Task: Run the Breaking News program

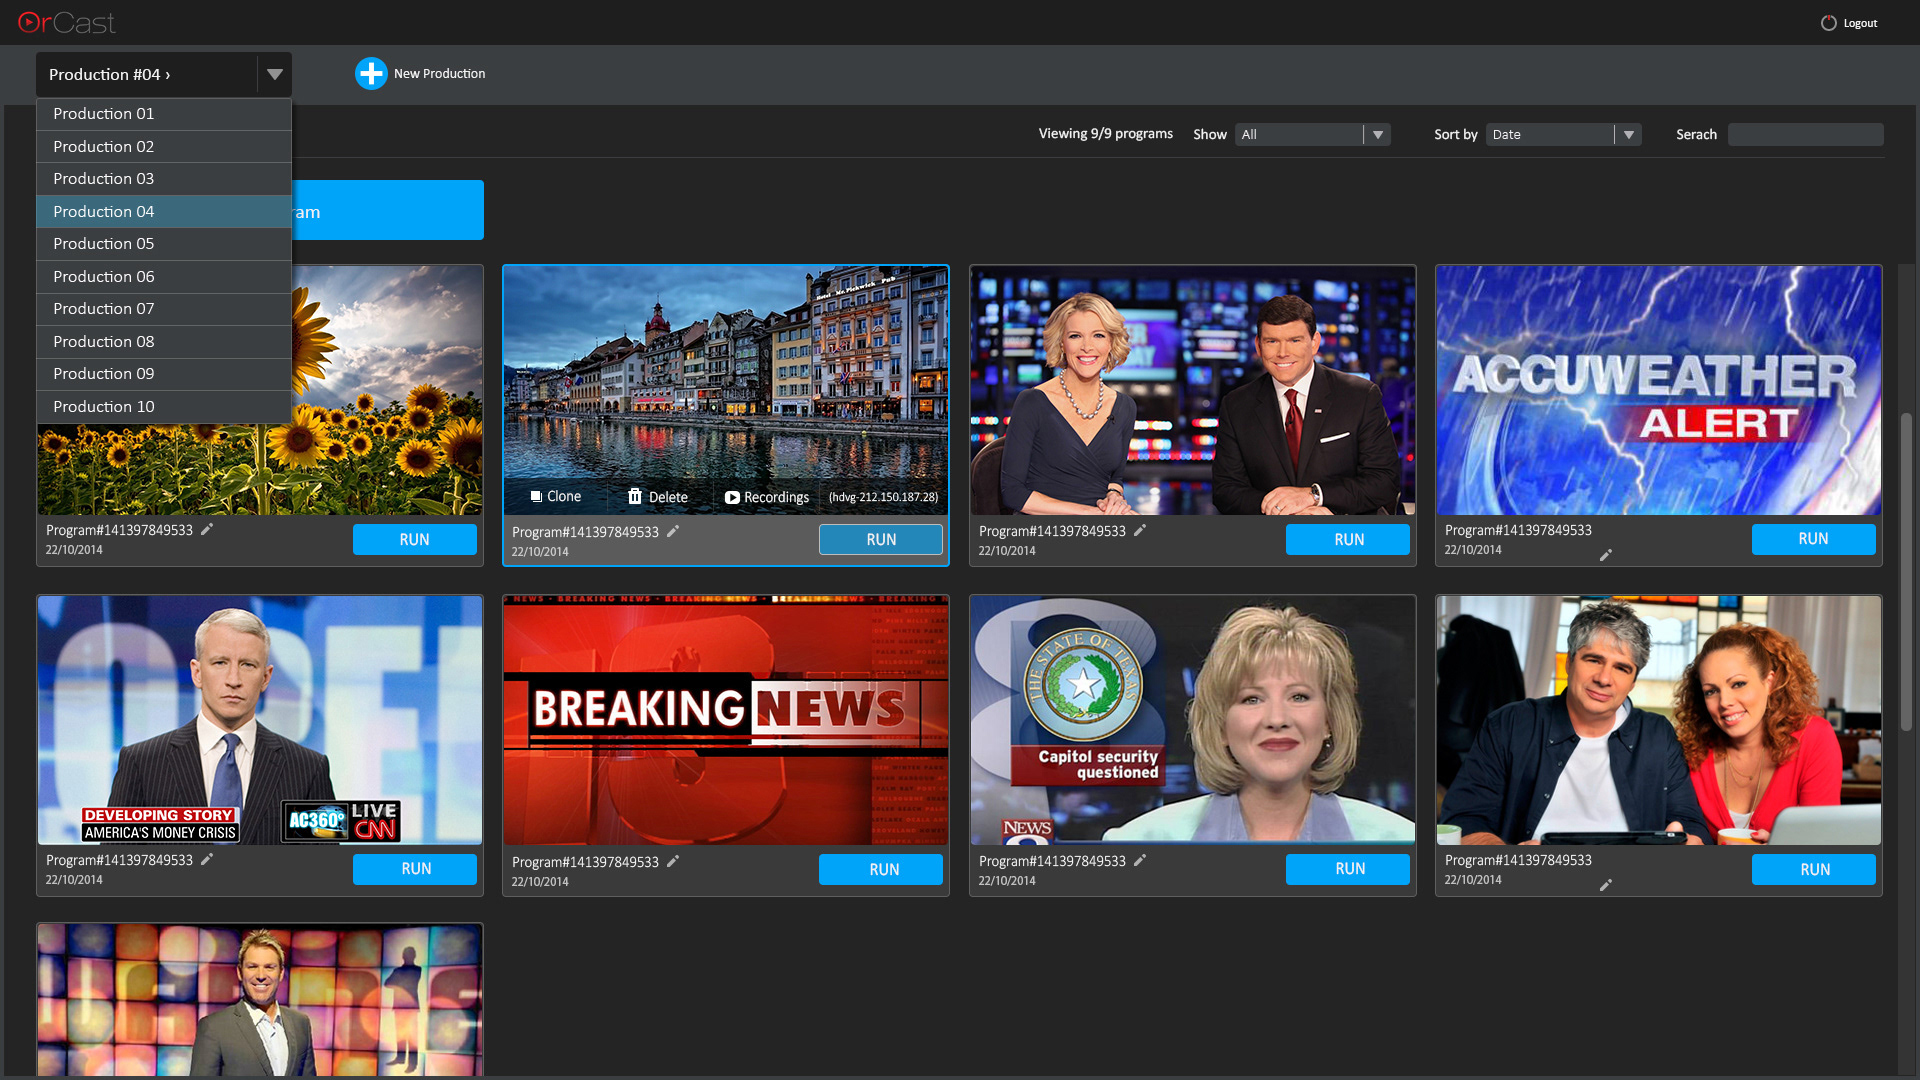Action: (880, 869)
